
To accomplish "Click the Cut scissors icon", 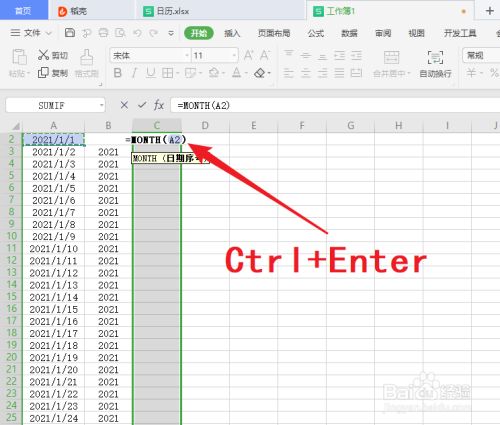I will pyautogui.click(x=43, y=55).
